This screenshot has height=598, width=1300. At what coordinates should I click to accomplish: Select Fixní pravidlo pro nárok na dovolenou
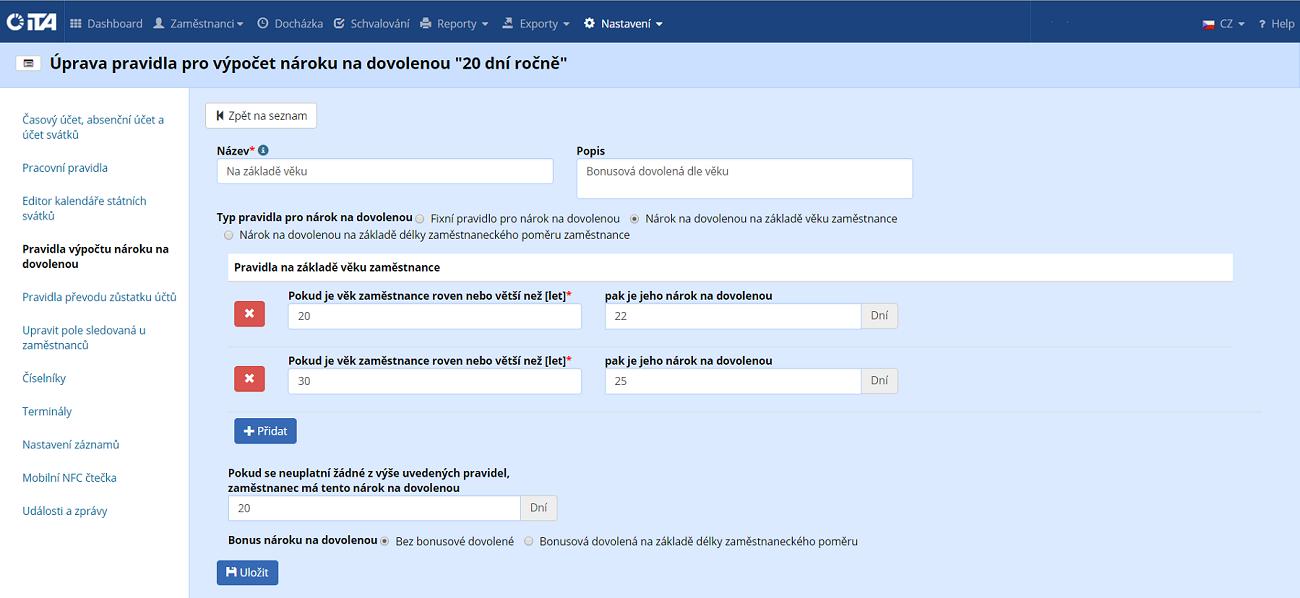(420, 218)
